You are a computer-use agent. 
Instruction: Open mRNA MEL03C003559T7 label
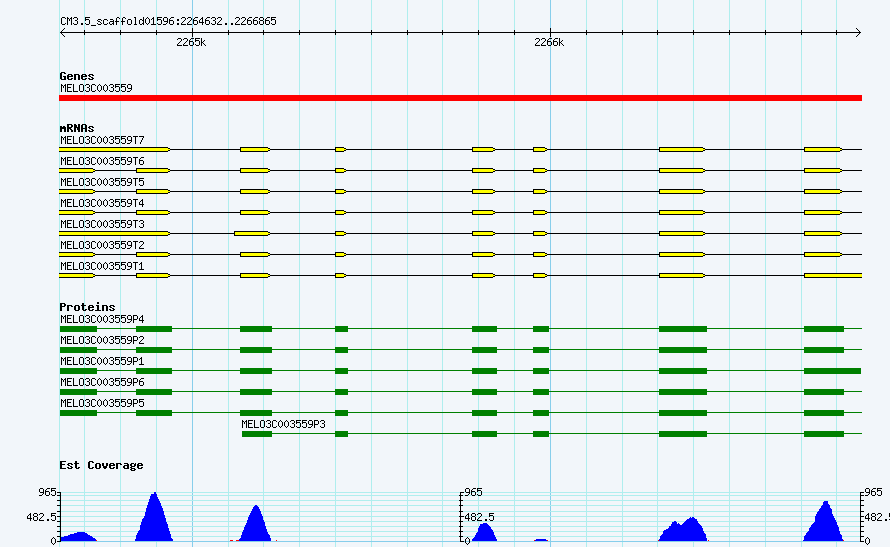[x=102, y=140]
